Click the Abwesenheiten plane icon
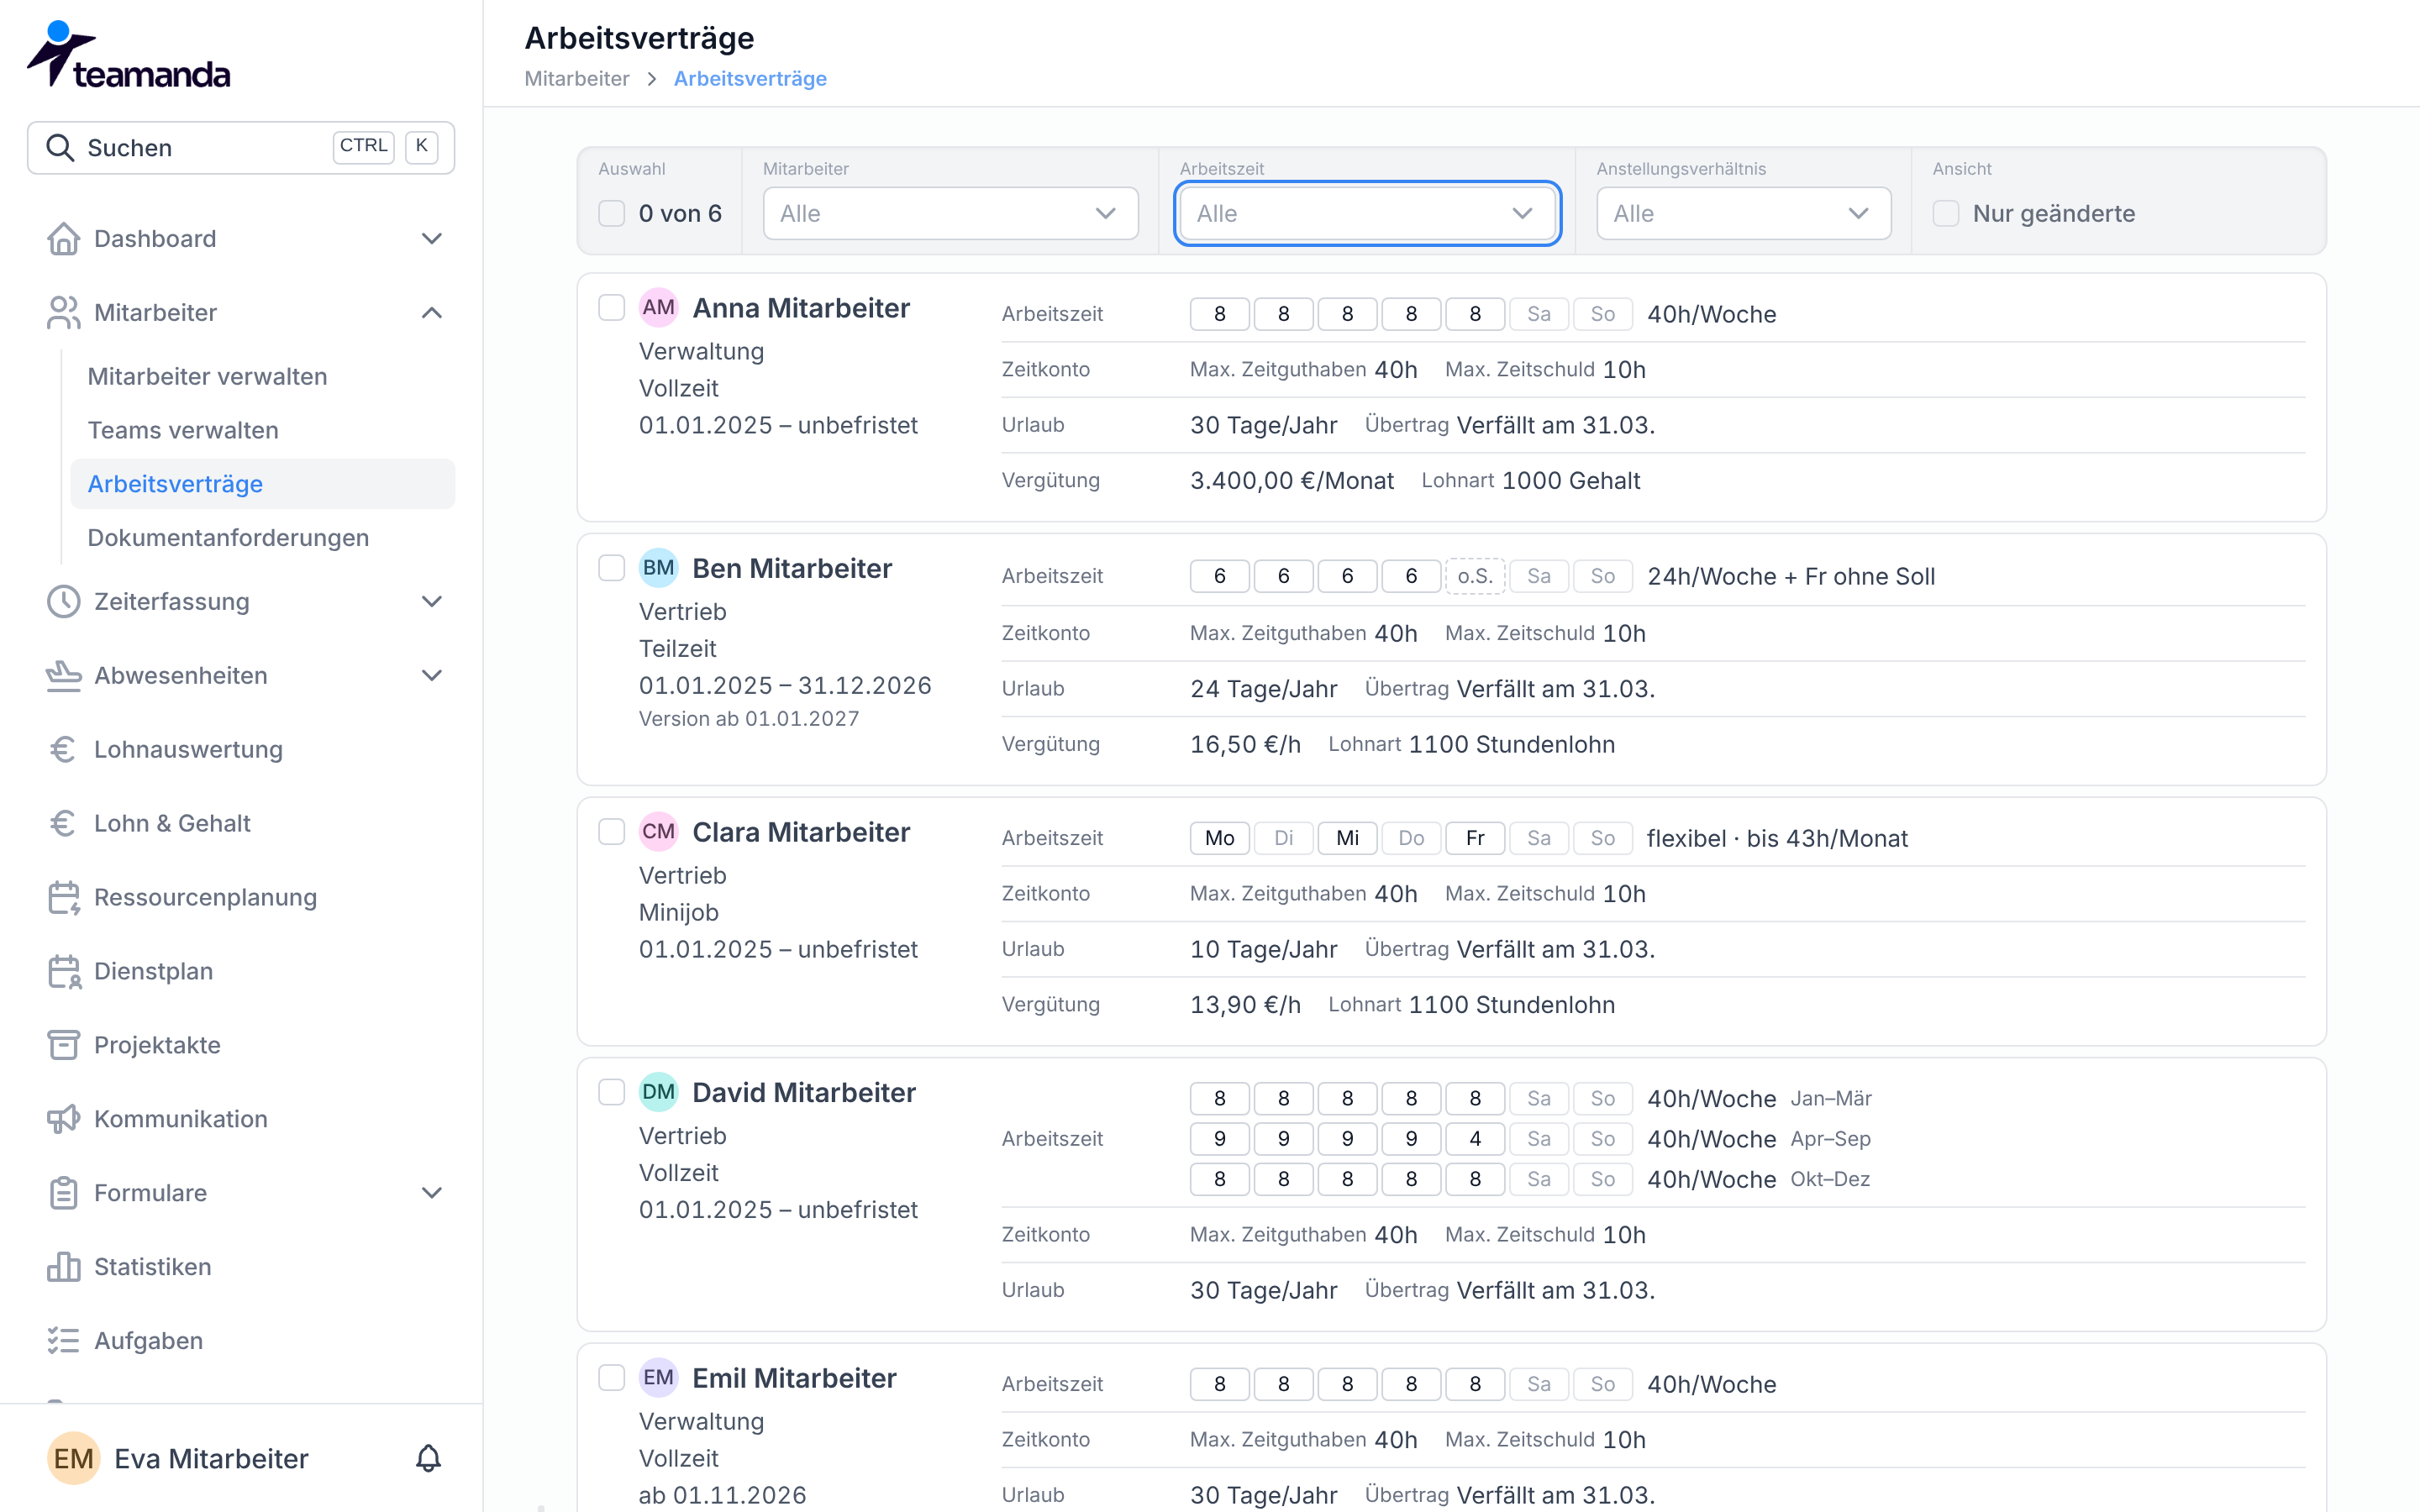Viewport: 2420px width, 1512px height. (63, 676)
